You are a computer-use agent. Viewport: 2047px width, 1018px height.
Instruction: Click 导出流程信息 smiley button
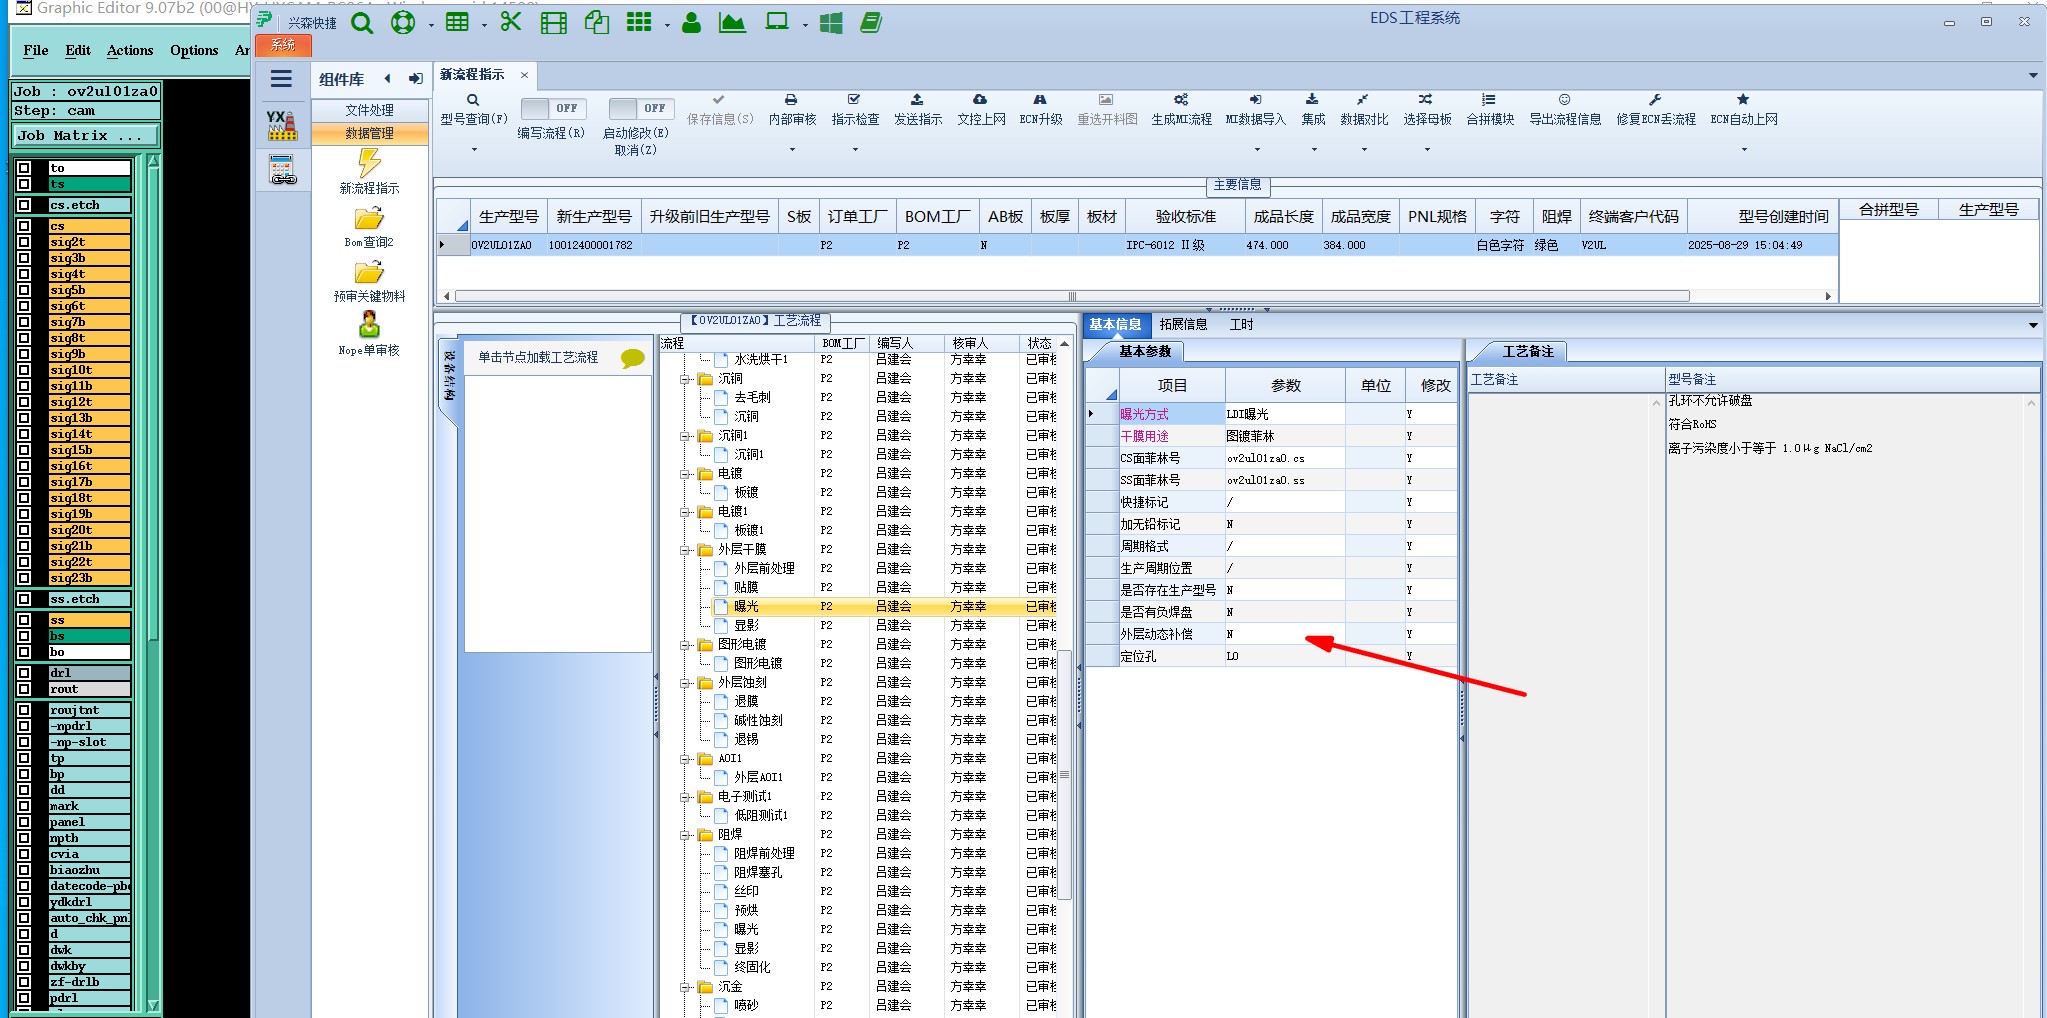pos(1565,110)
